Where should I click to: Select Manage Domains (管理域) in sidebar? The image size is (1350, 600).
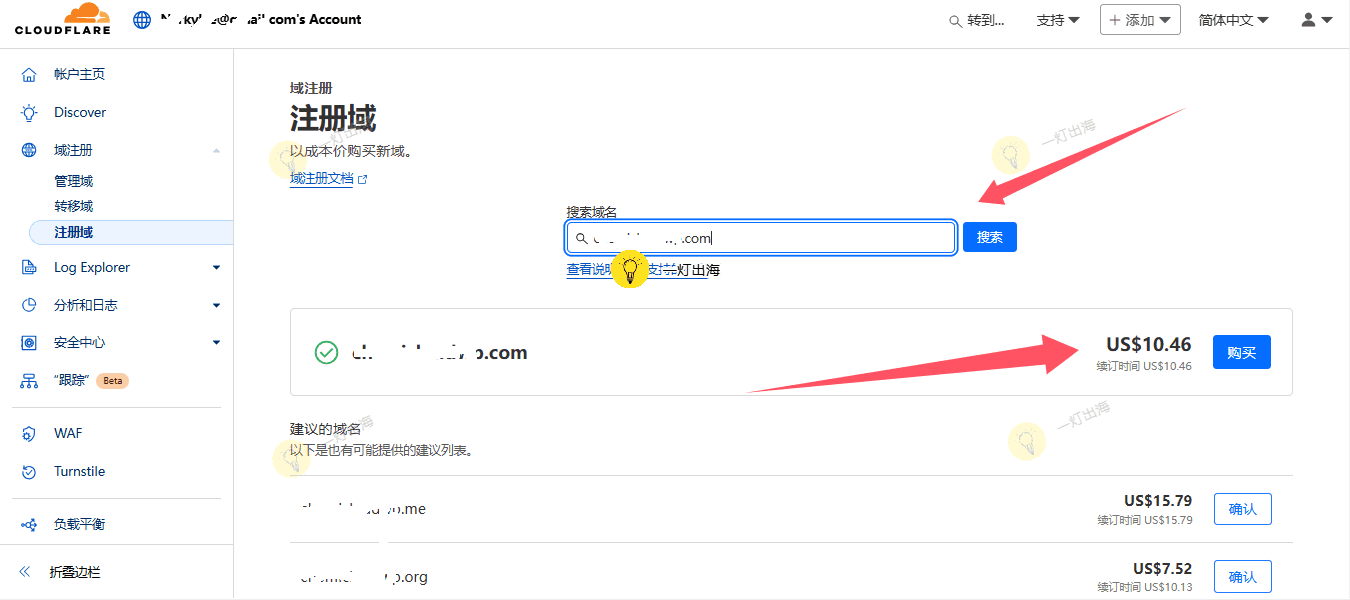click(x=73, y=181)
